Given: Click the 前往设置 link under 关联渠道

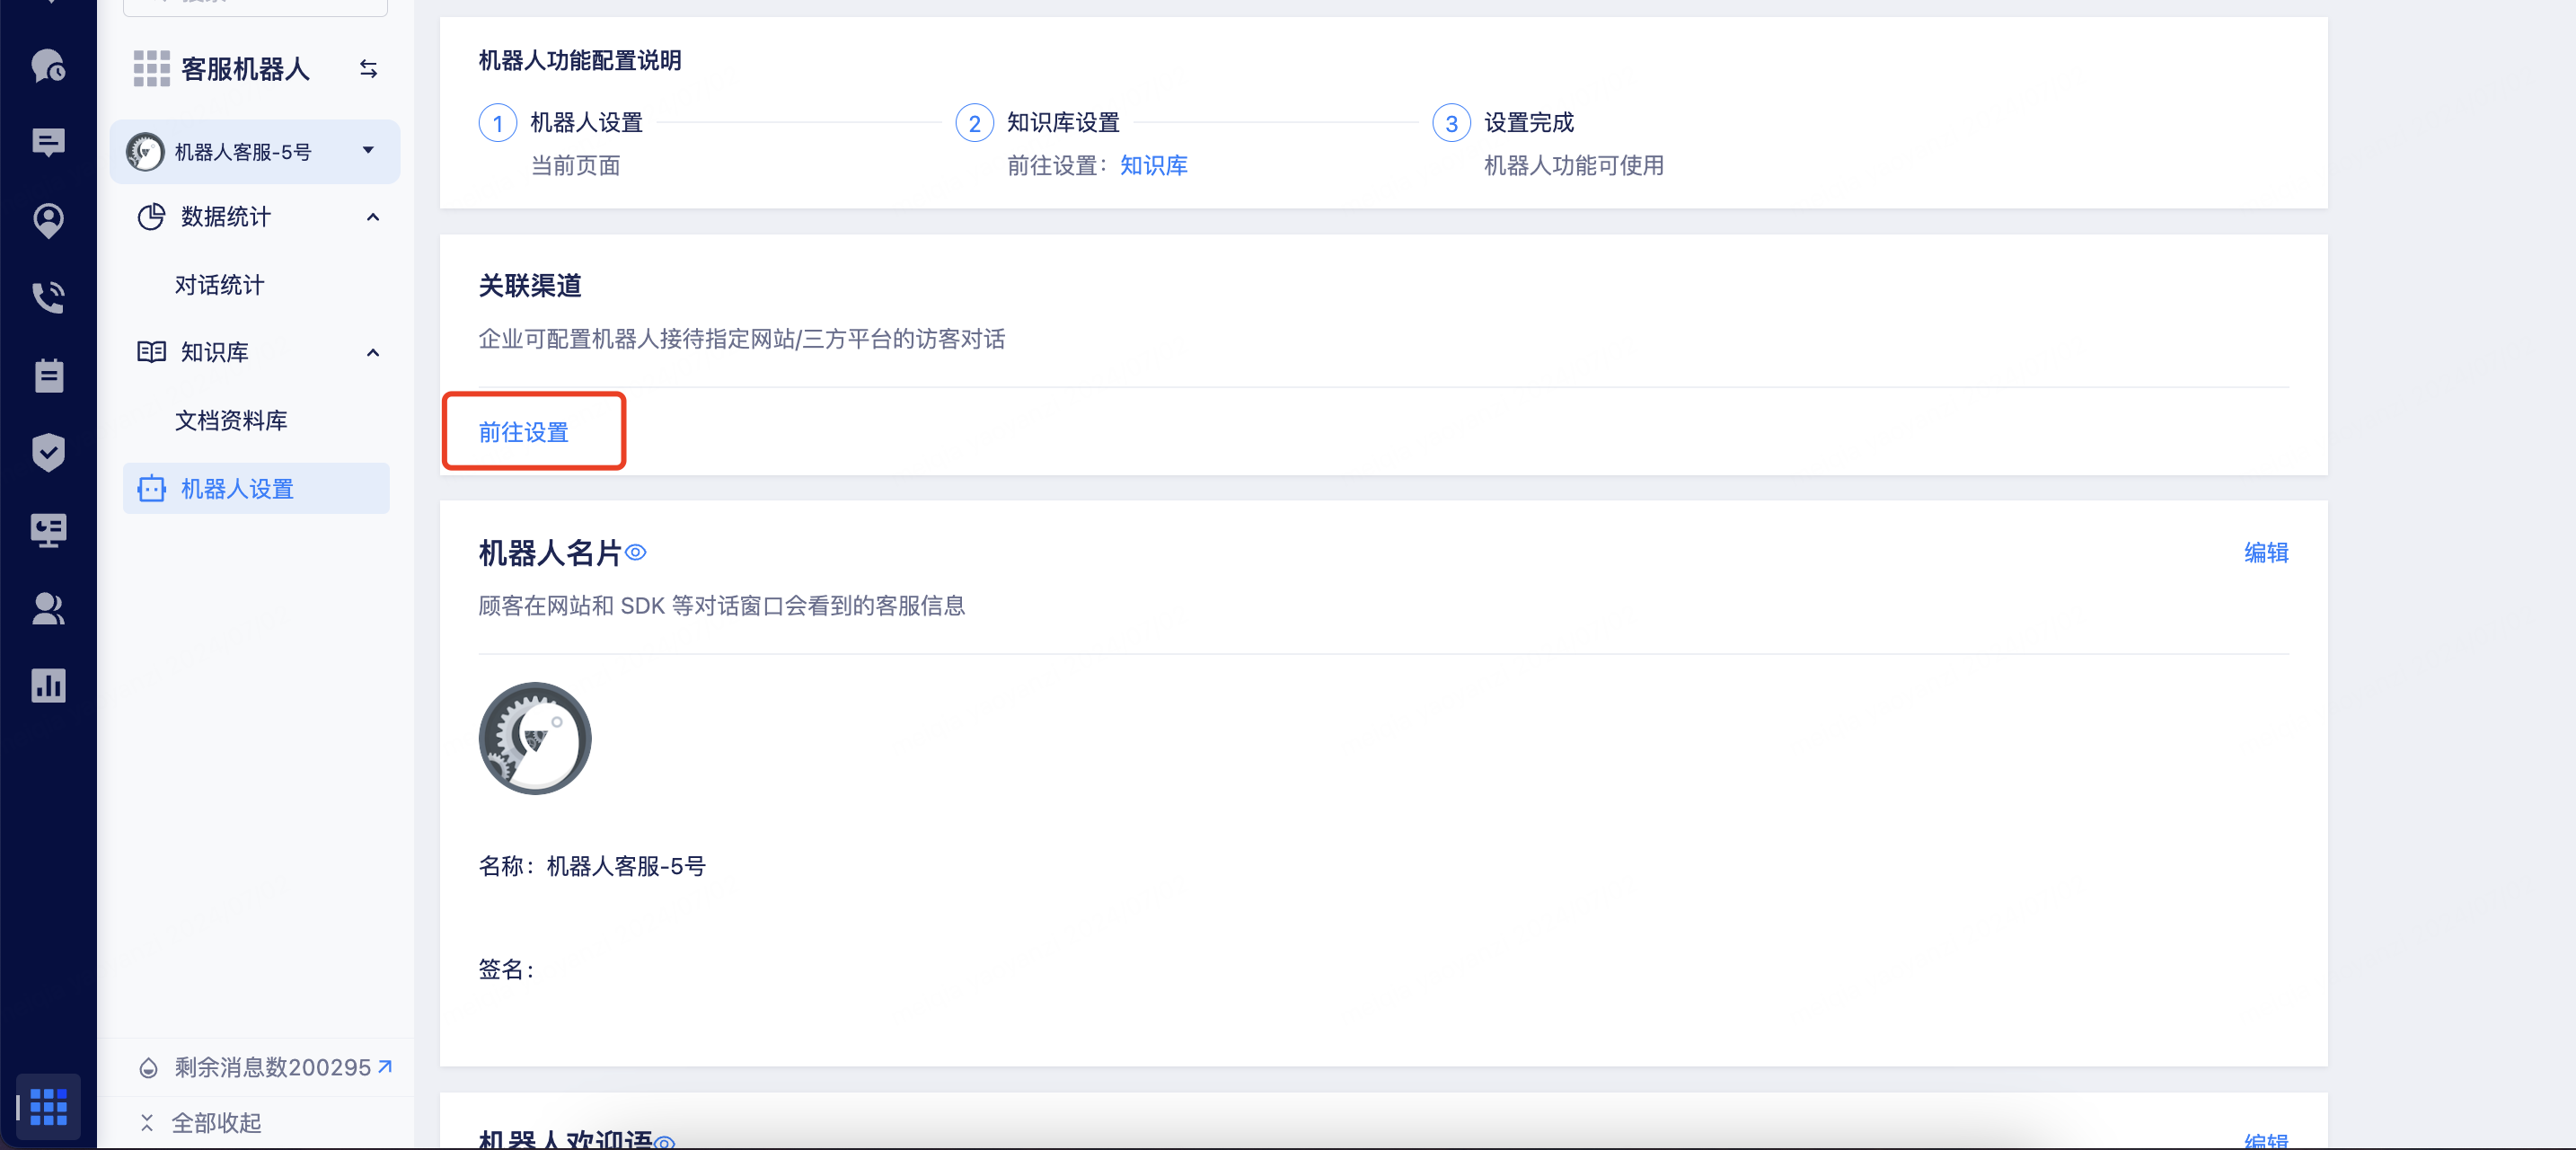Looking at the screenshot, I should (x=523, y=432).
